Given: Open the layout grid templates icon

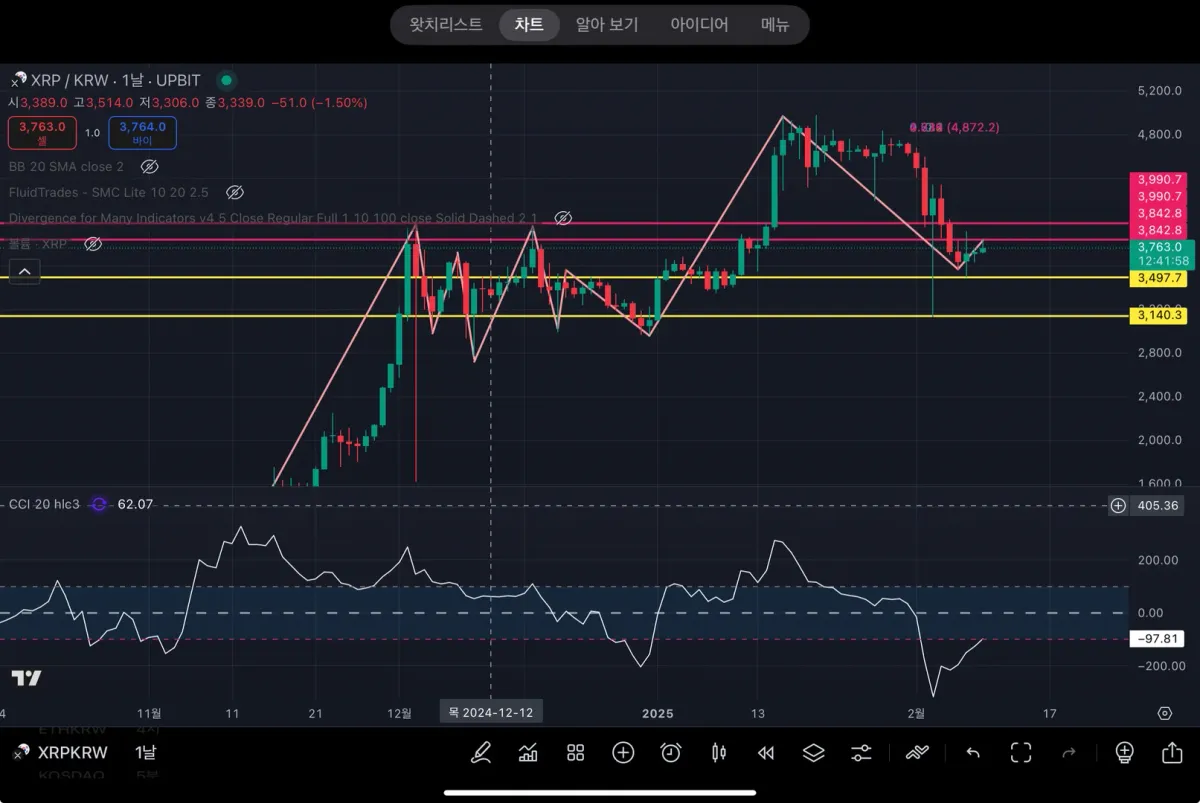Looking at the screenshot, I should point(575,752).
